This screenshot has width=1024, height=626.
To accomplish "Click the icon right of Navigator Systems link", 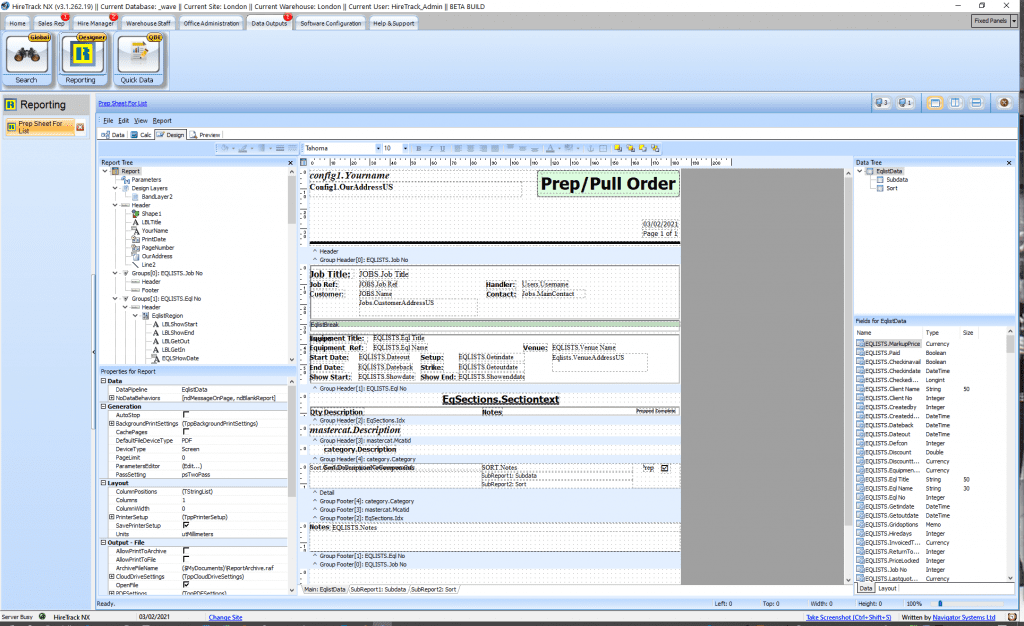I will tap(1012, 617).
